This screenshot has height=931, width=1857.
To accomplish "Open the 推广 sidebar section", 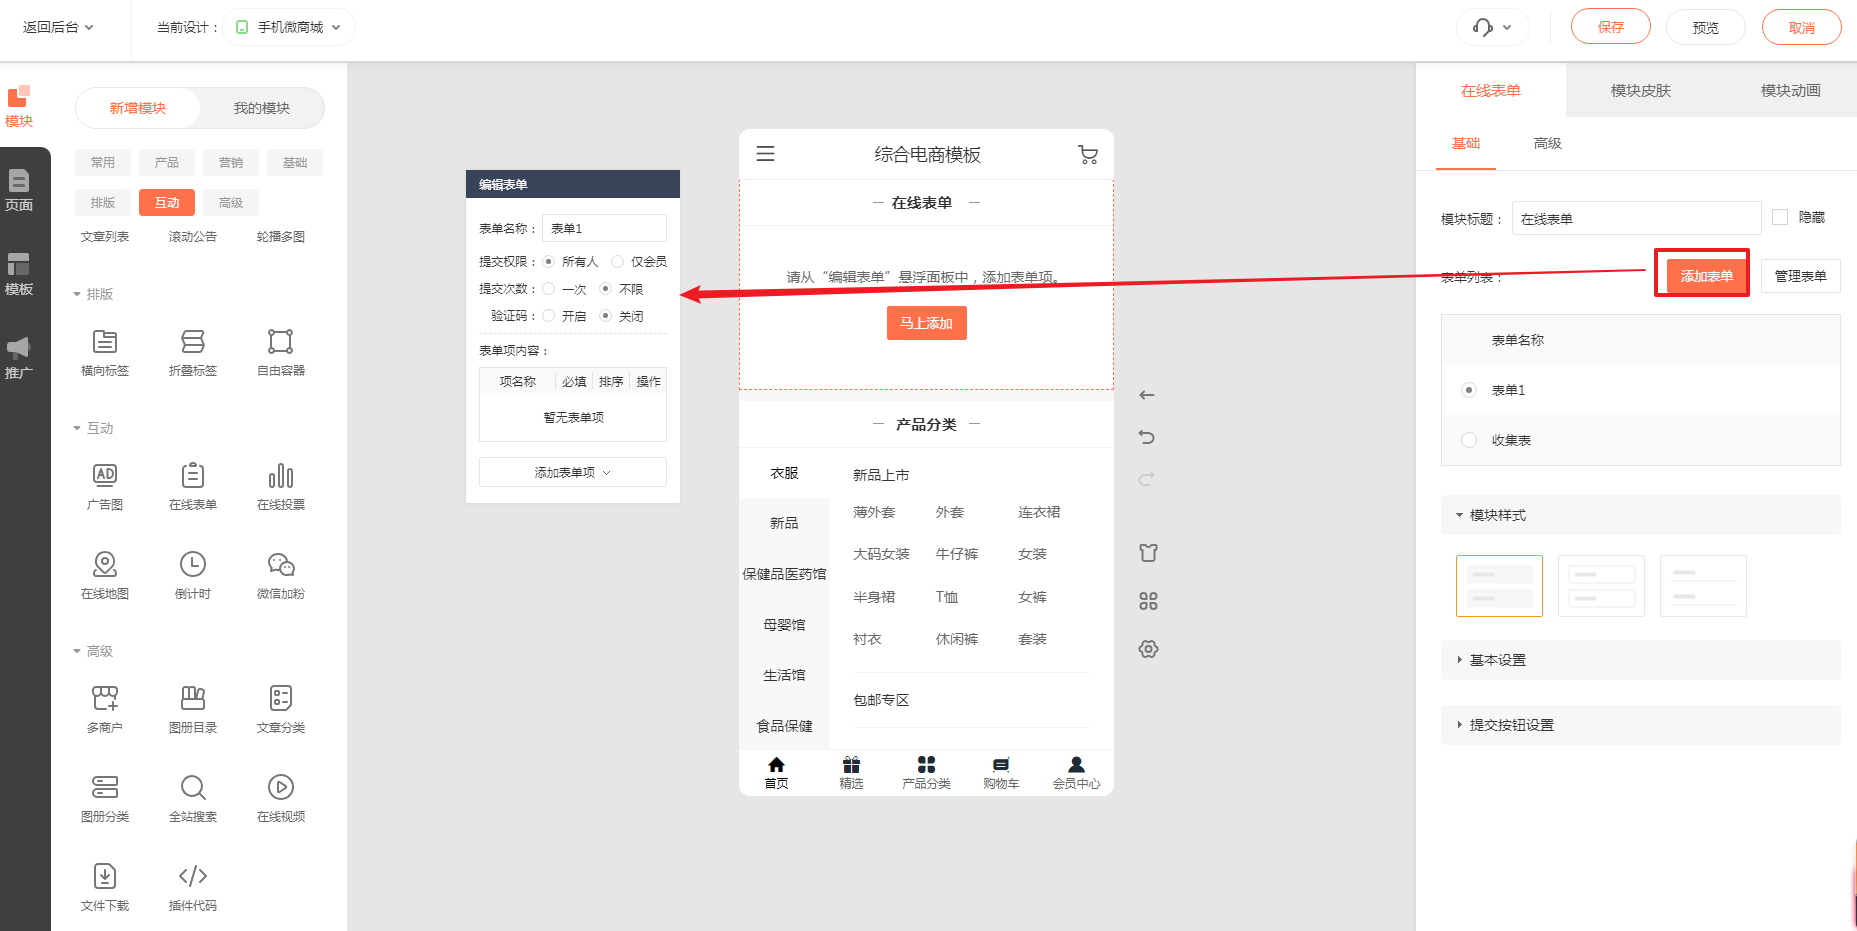I will click(19, 358).
